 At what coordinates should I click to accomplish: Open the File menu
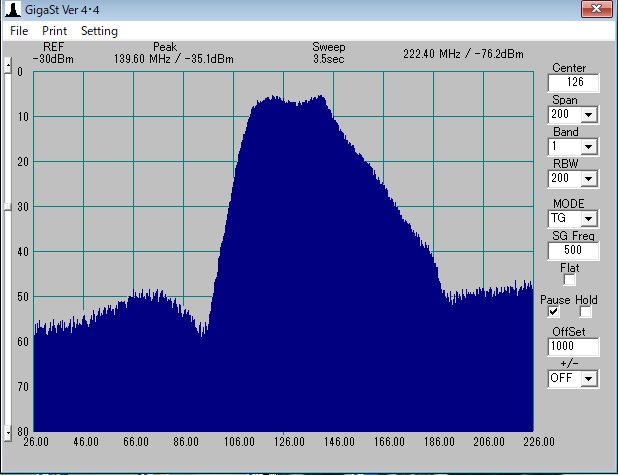pos(19,31)
